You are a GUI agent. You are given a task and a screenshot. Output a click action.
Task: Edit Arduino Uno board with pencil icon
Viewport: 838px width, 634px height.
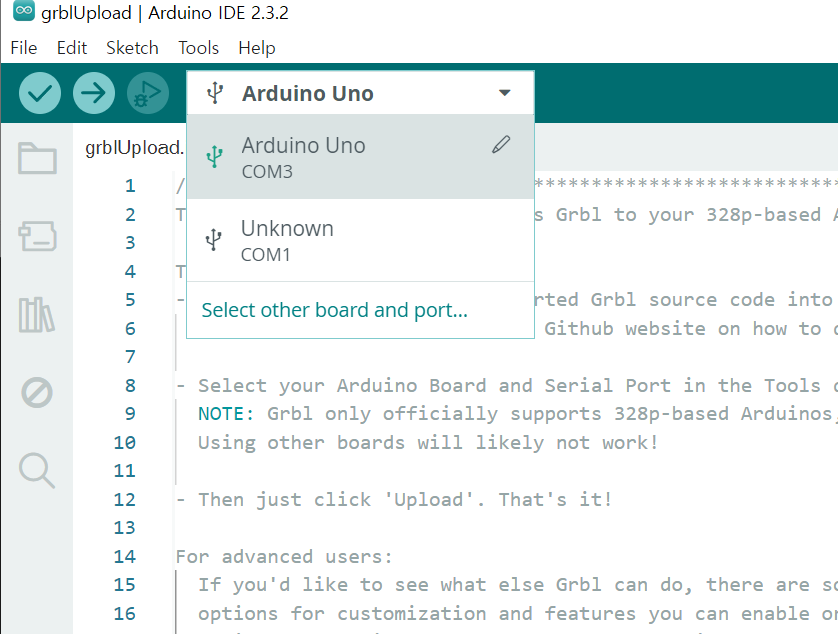point(501,144)
